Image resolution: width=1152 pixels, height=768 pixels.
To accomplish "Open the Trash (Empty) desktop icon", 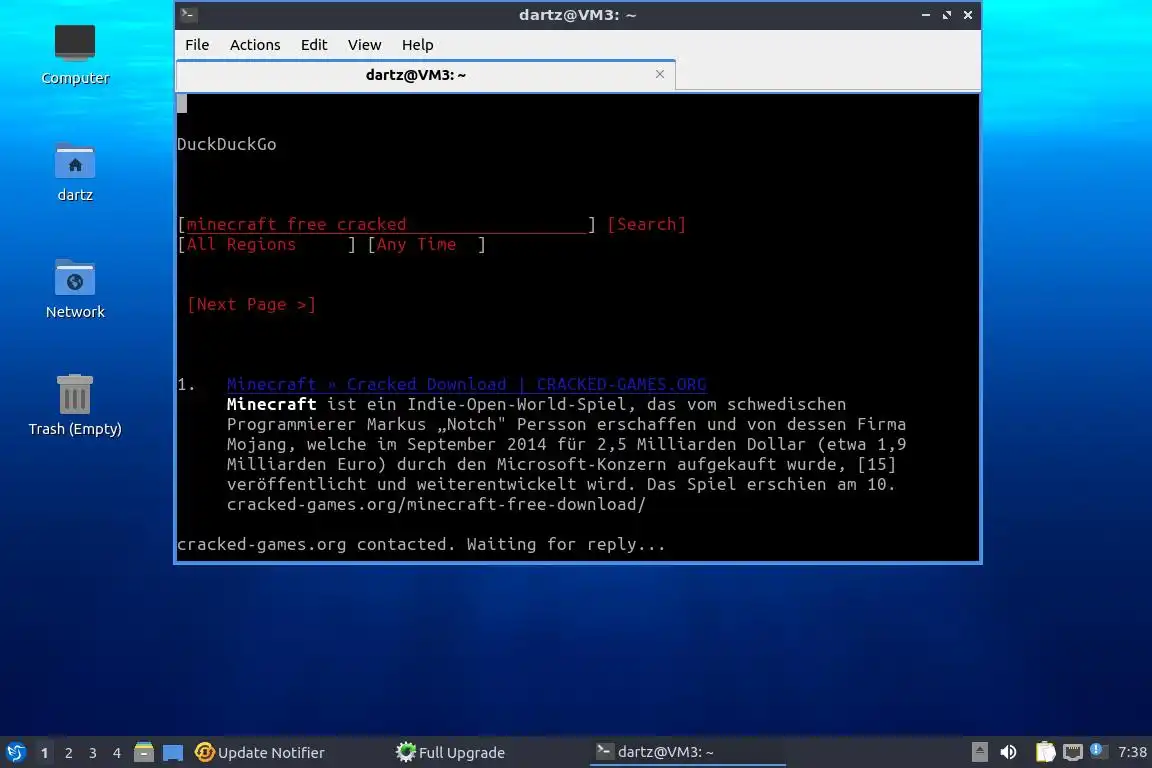I will [x=75, y=405].
